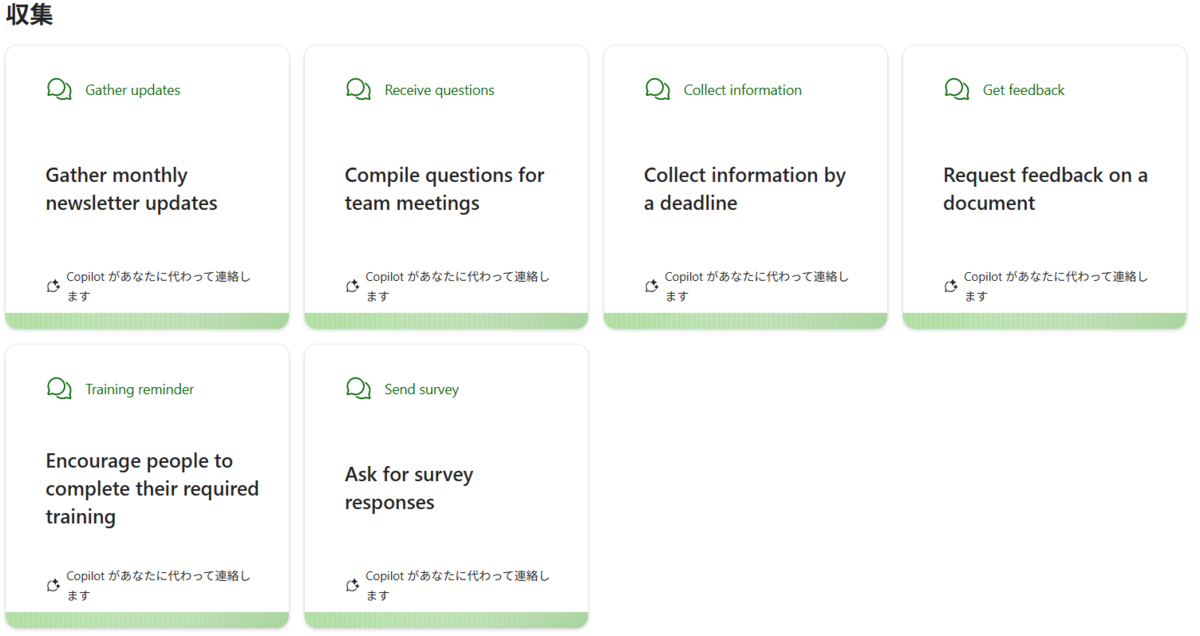The image size is (1200, 636).
Task: Click the chat icon beside Training reminder
Action: point(59,389)
